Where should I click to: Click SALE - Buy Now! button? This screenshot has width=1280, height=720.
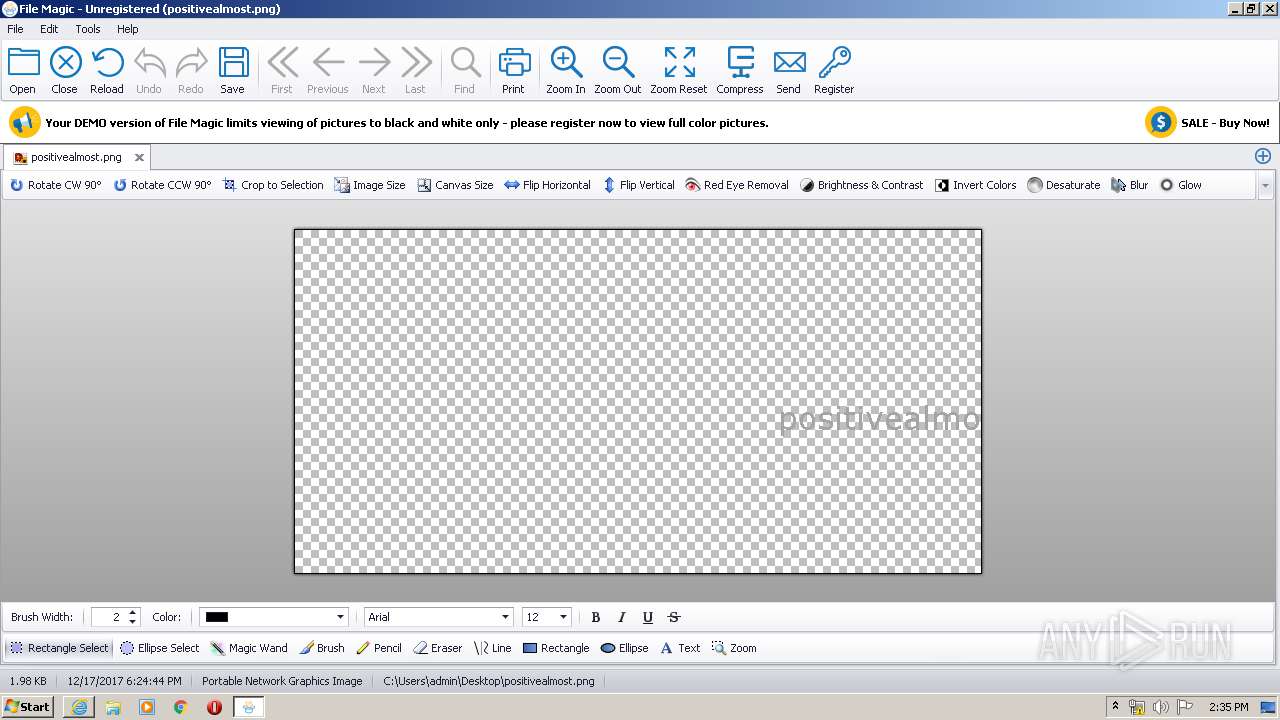pyautogui.click(x=1208, y=123)
